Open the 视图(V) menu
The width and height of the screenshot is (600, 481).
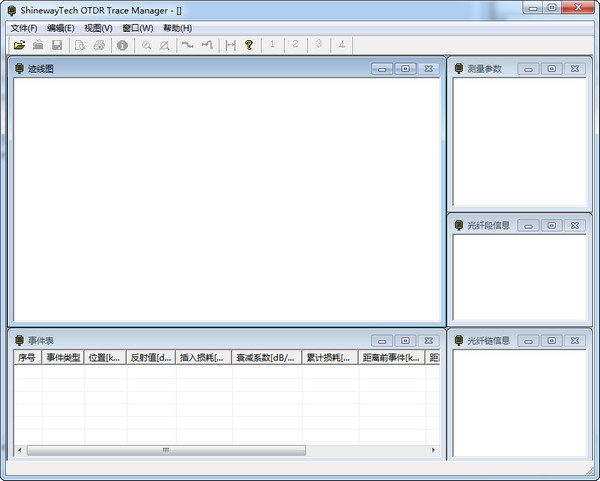[98, 28]
